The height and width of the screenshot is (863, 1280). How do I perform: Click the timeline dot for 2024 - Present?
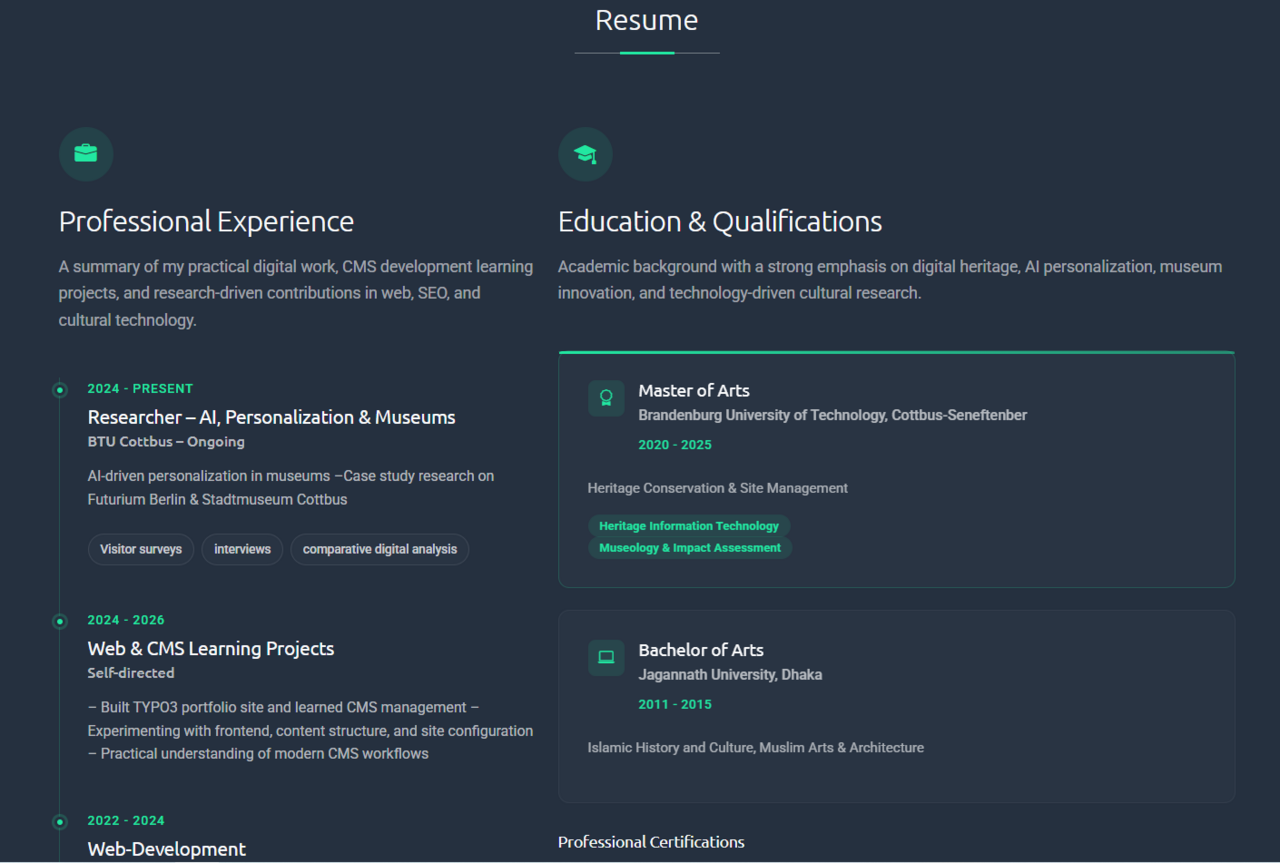coord(60,390)
